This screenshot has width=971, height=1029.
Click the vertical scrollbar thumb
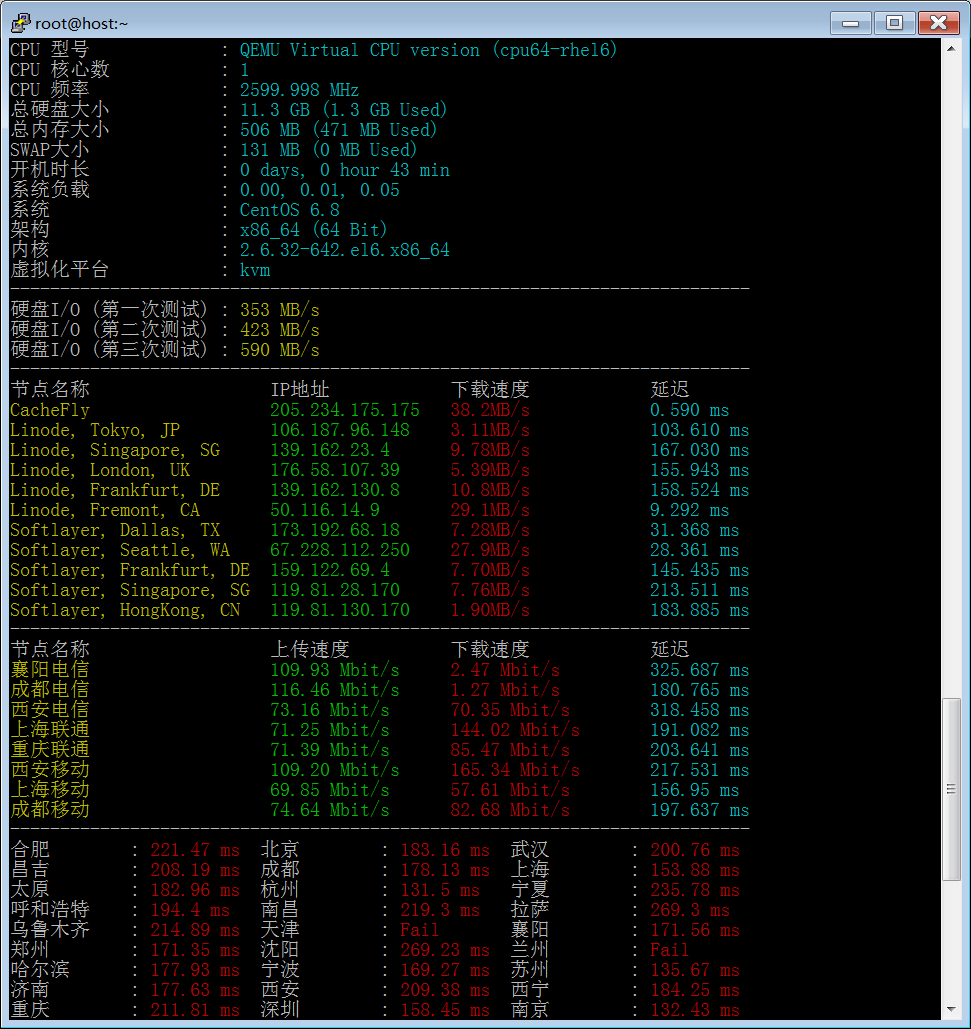click(951, 789)
